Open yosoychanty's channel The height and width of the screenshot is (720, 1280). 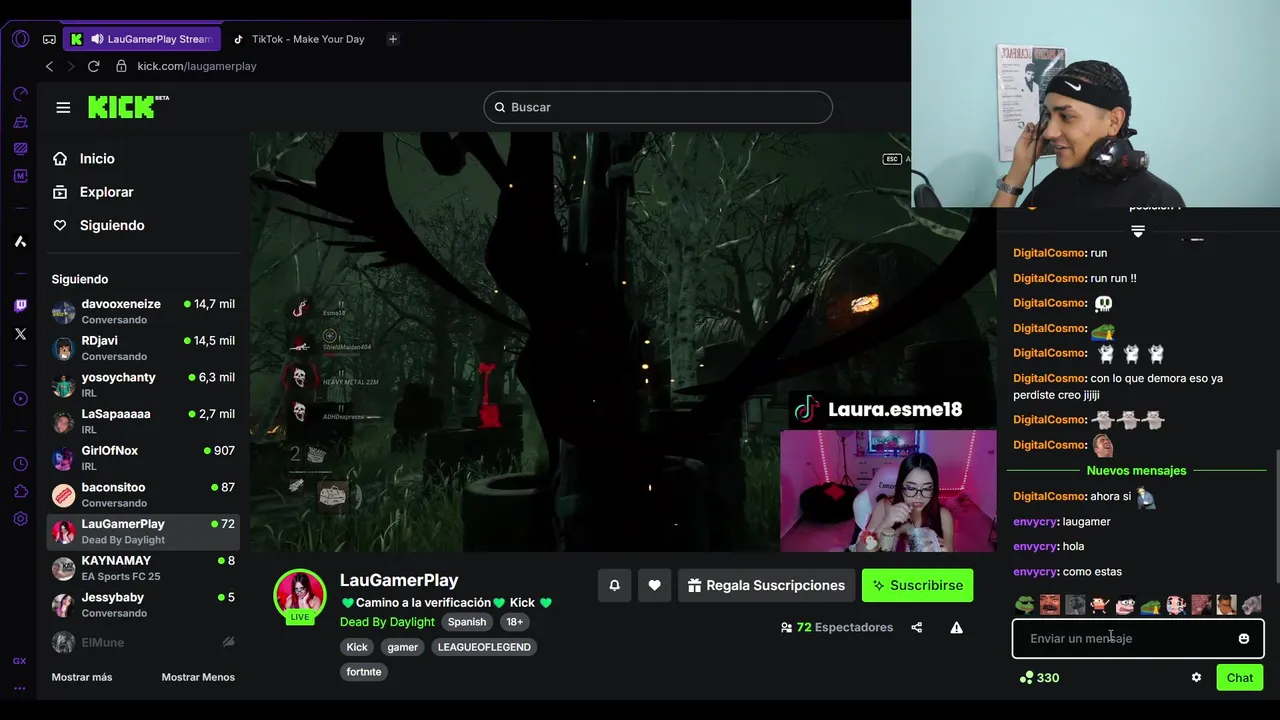143,385
